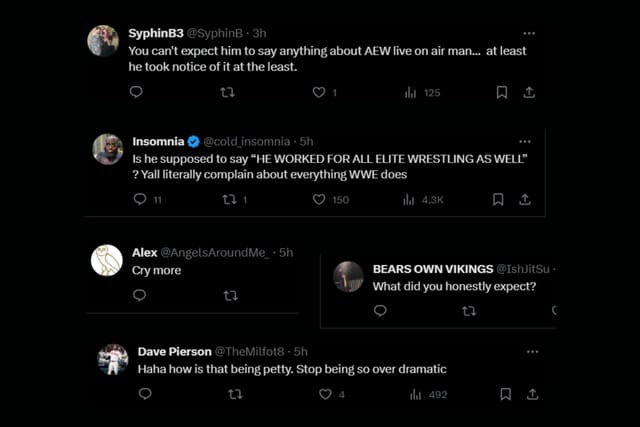Reply to BEARS OWN VIKINGS tweet

[x=380, y=311]
